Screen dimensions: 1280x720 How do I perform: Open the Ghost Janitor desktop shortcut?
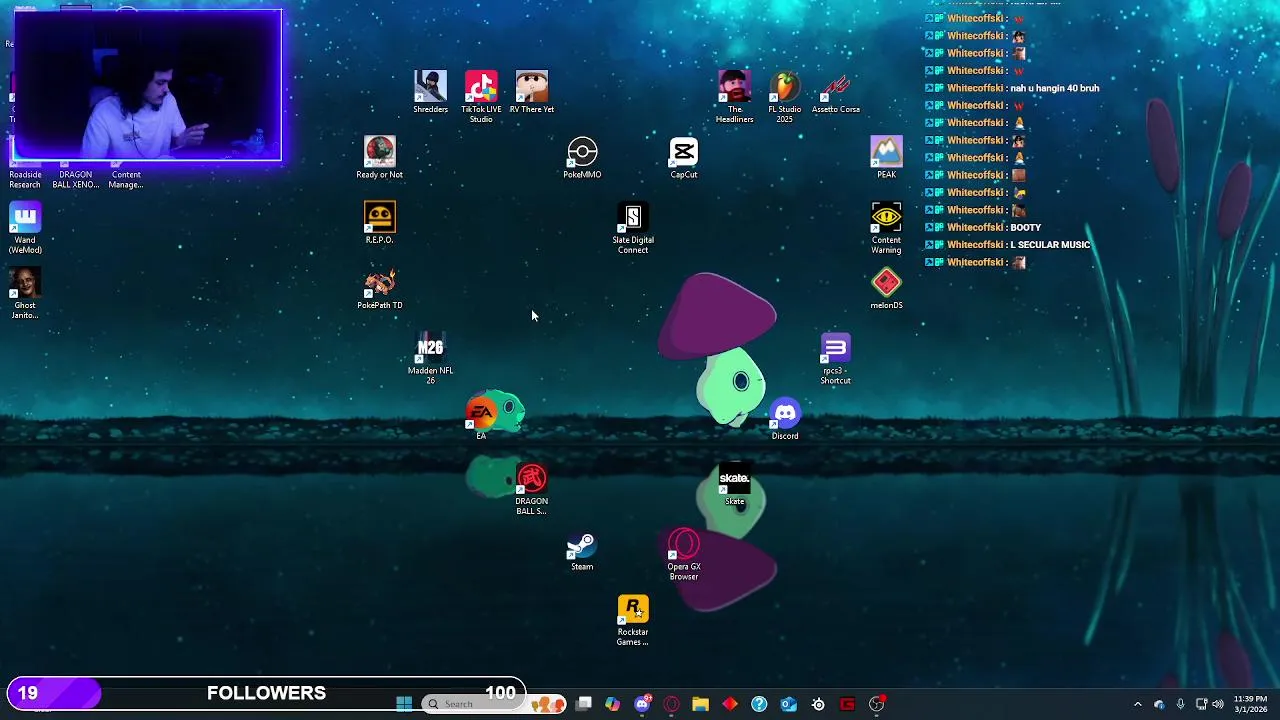[25, 293]
